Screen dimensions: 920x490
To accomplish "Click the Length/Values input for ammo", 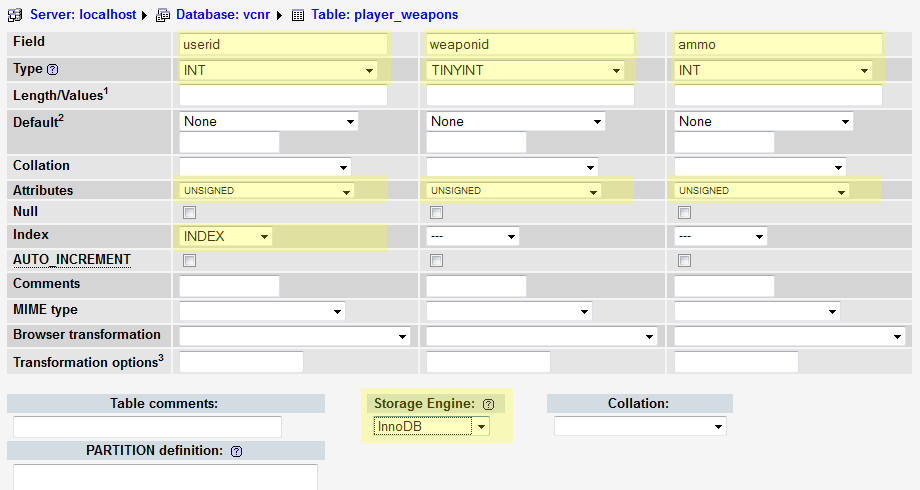I will [x=779, y=95].
